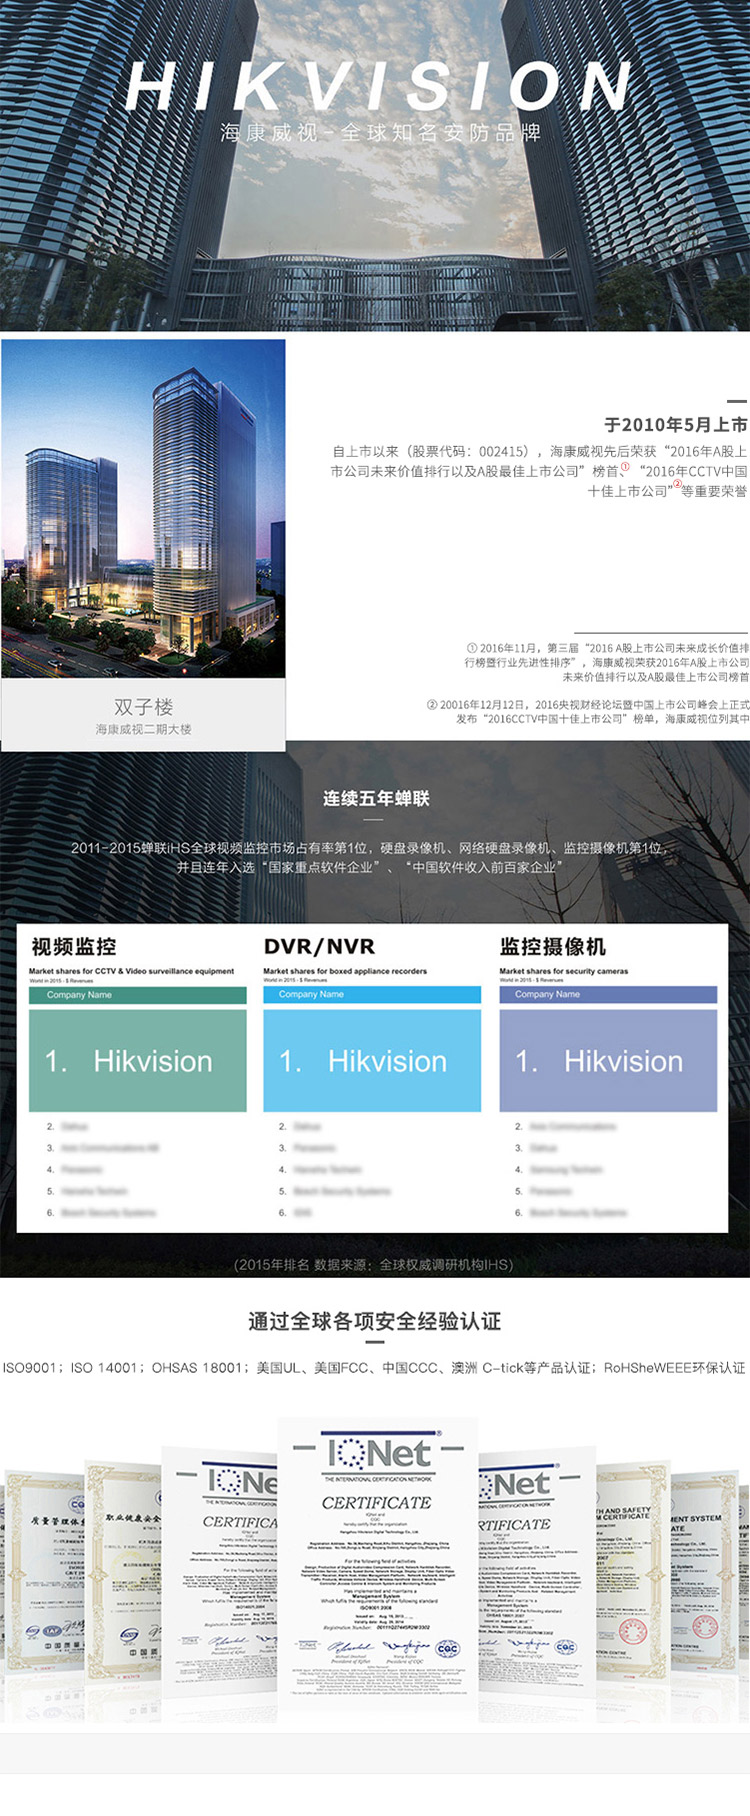Open the twin towers building photo
The width and height of the screenshot is (750, 1816).
(x=143, y=509)
